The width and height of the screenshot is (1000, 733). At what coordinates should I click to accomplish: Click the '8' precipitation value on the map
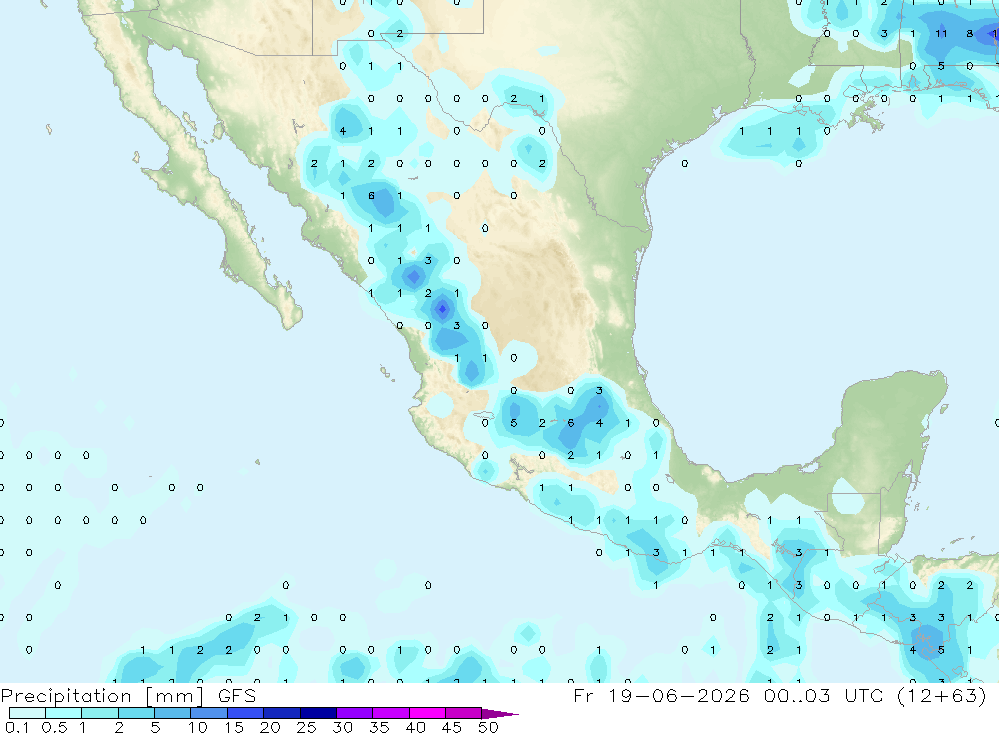pos(969,34)
